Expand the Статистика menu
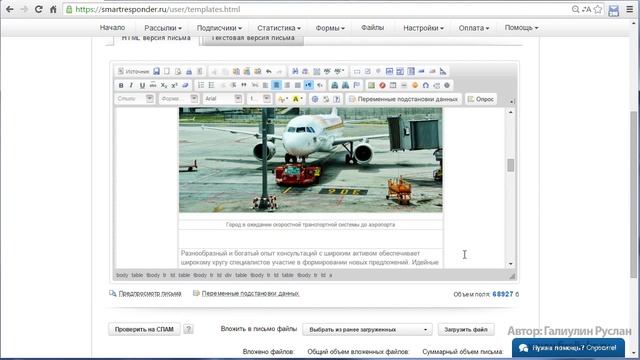The image size is (640, 360). pyautogui.click(x=279, y=28)
